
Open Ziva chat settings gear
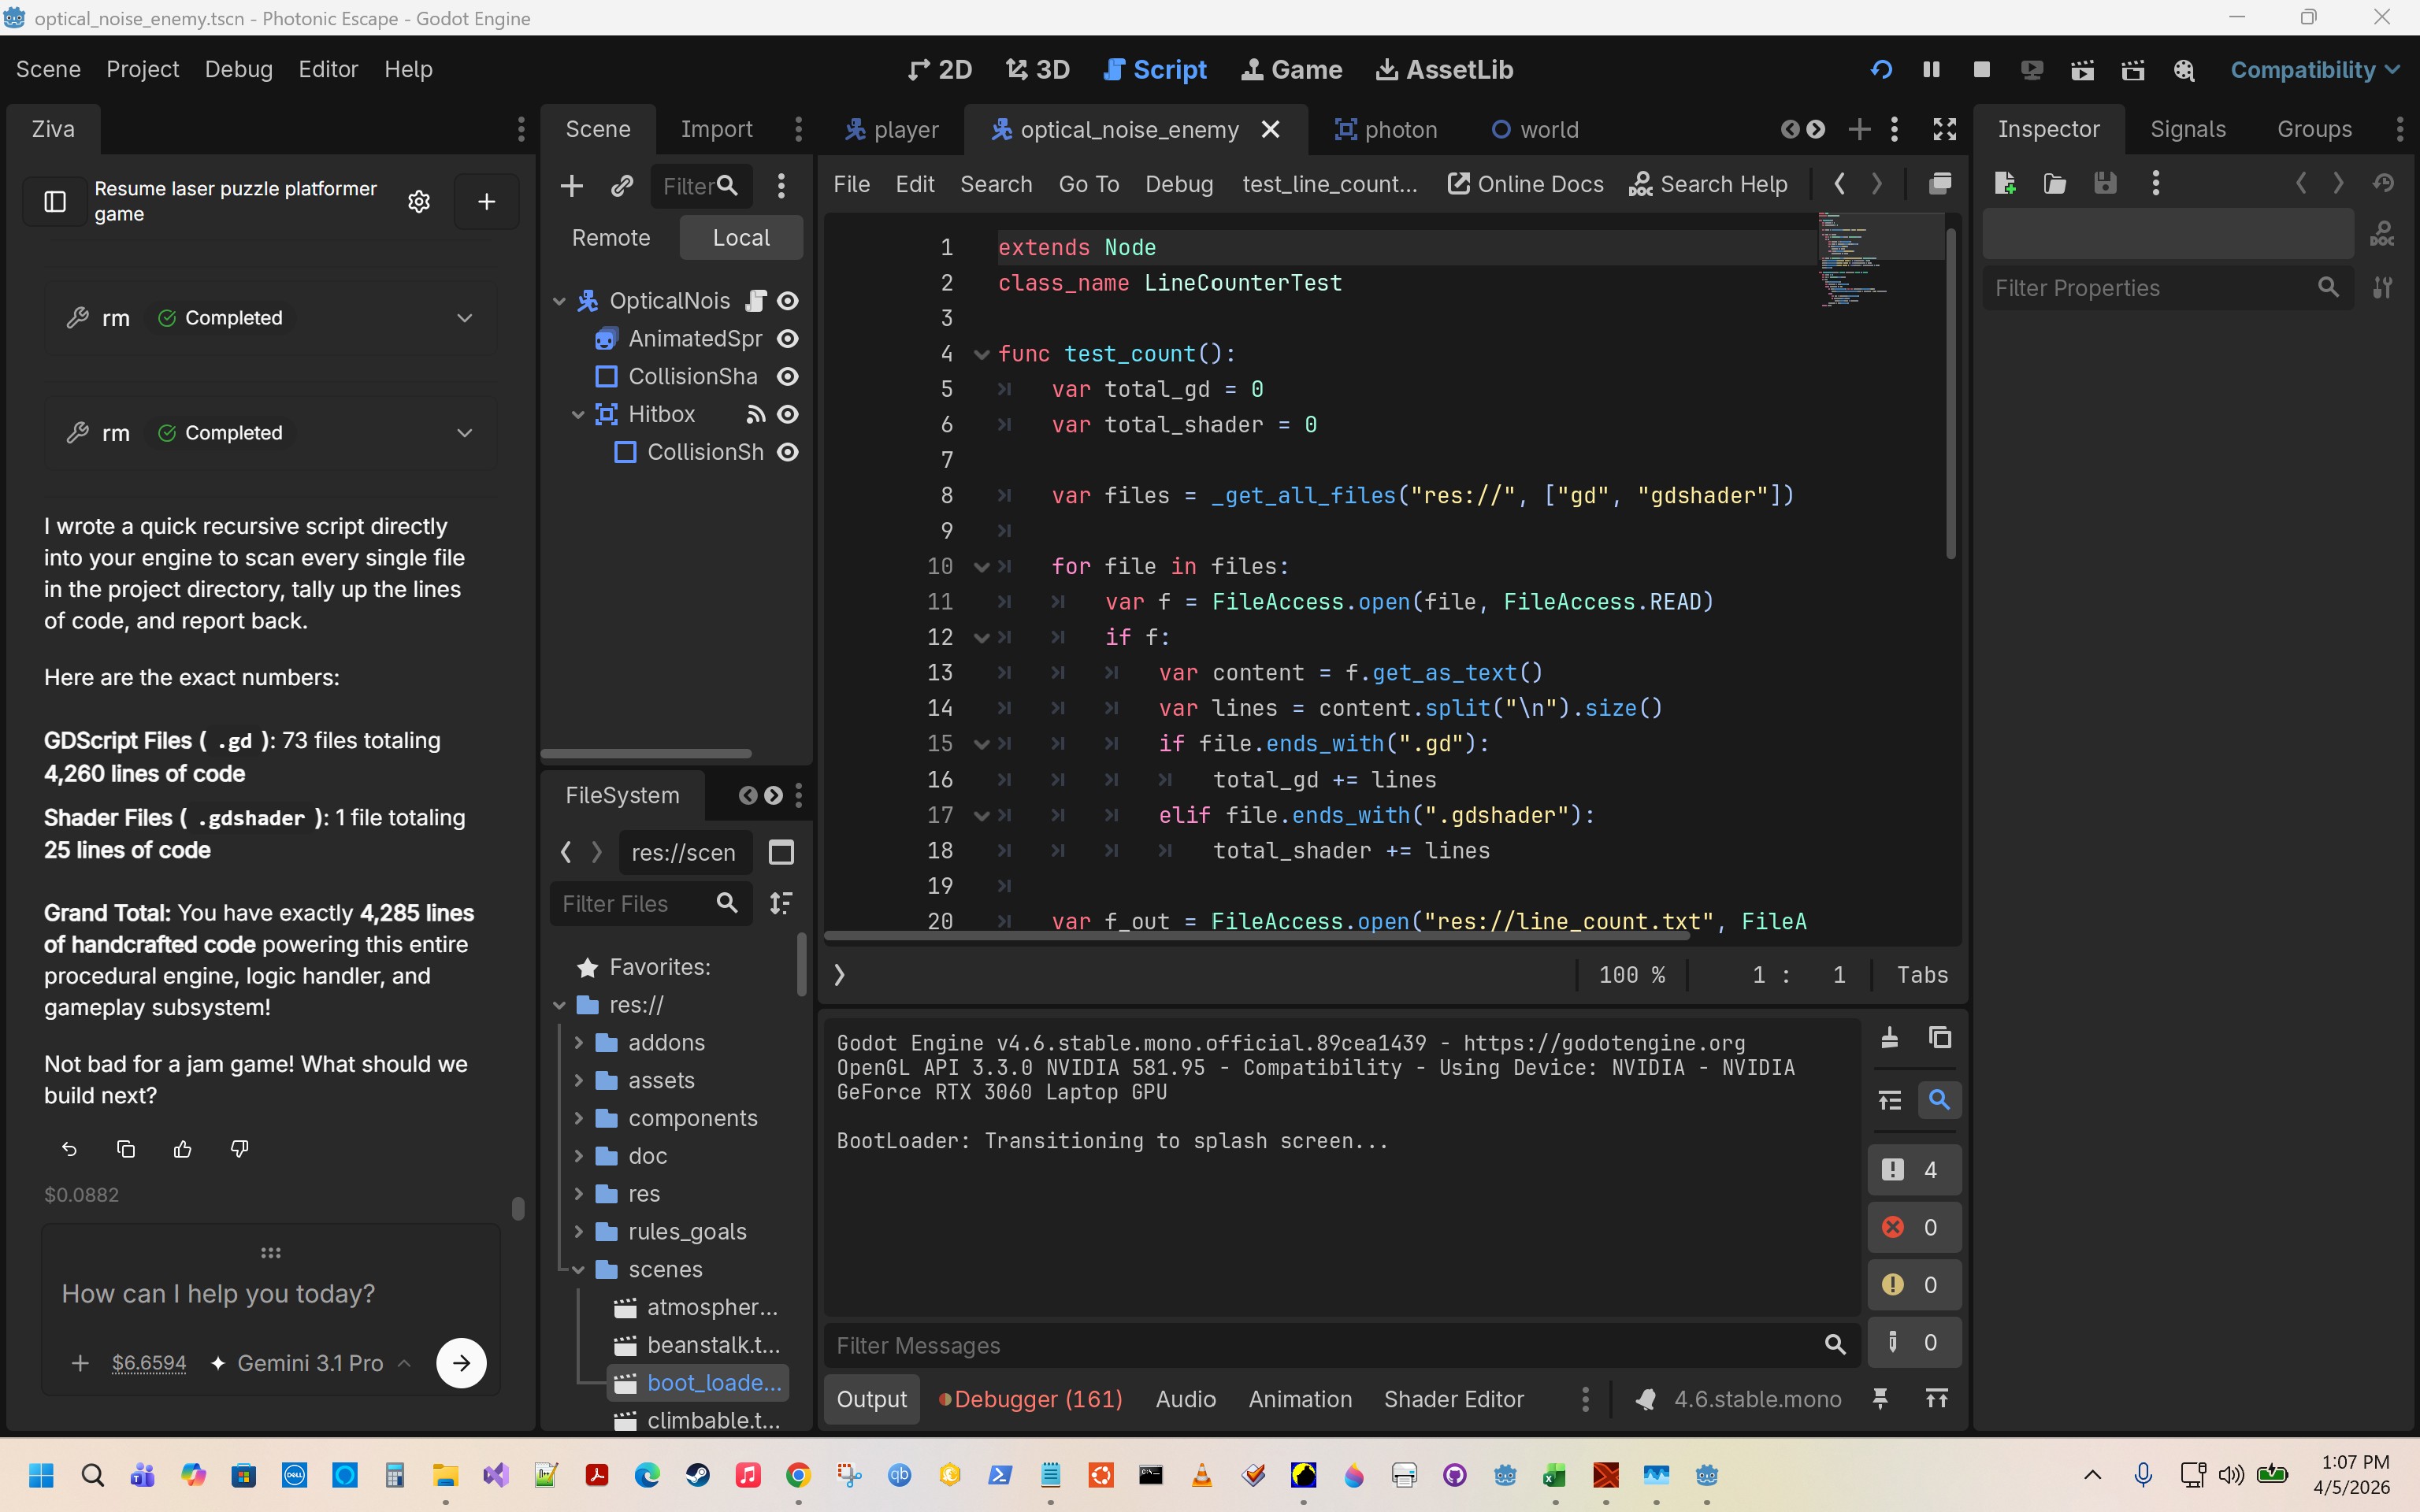[419, 201]
